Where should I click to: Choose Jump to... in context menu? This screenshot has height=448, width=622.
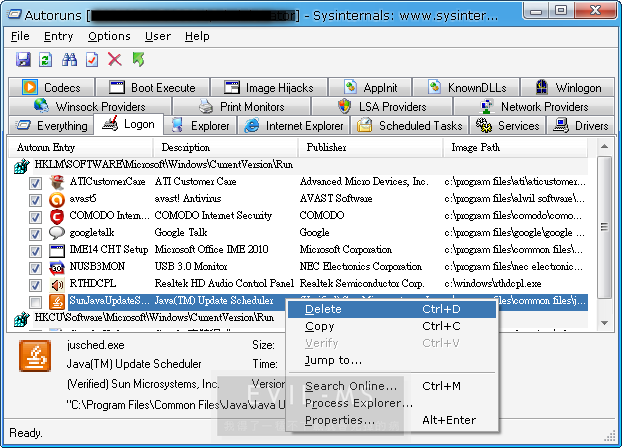tap(333, 360)
